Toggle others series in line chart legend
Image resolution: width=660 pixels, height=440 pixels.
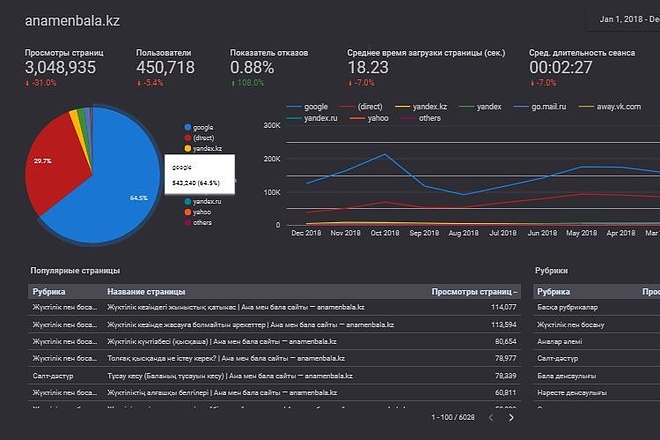pyautogui.click(x=421, y=118)
